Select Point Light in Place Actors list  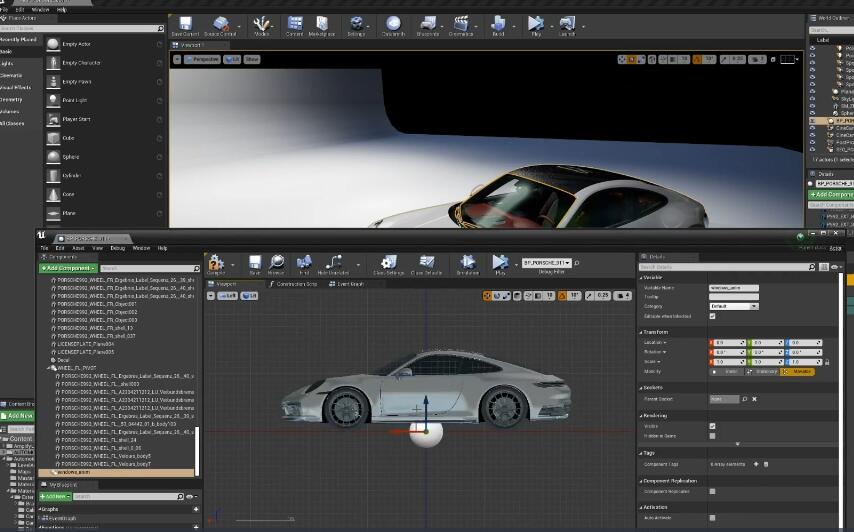75,100
